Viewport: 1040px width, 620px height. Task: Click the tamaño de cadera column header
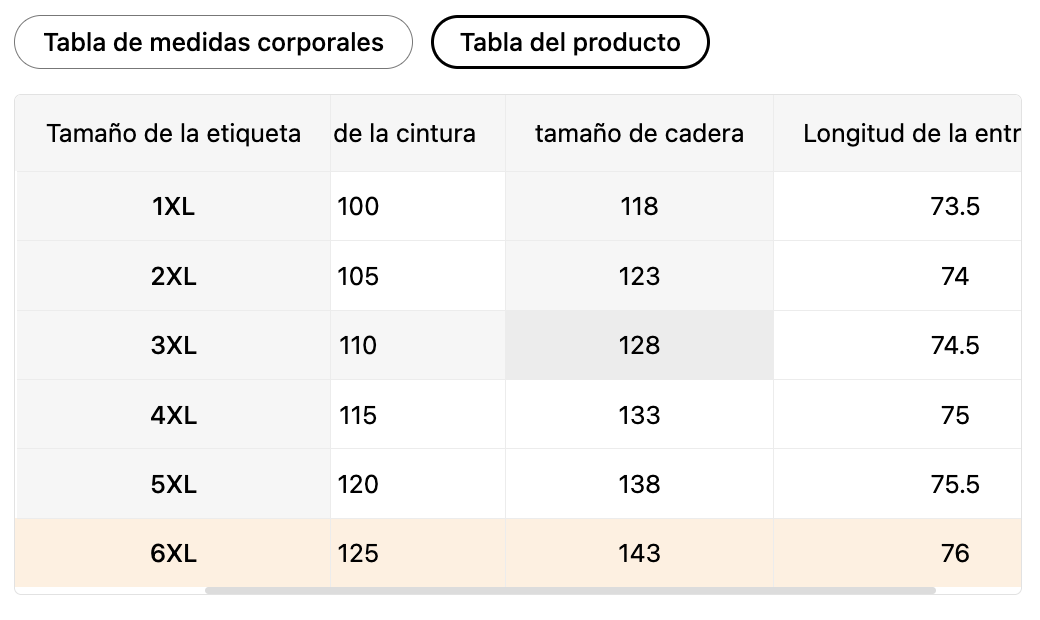coord(639,134)
